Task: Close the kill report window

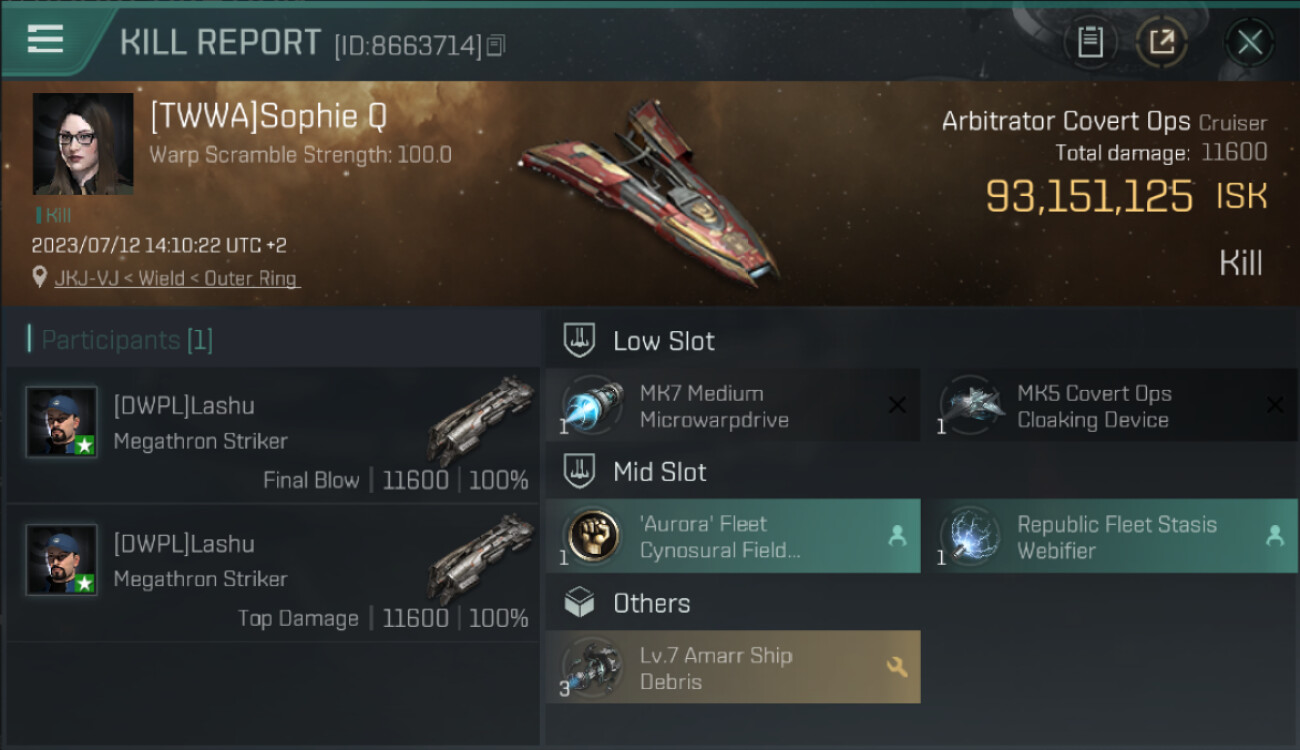Action: 1249,42
